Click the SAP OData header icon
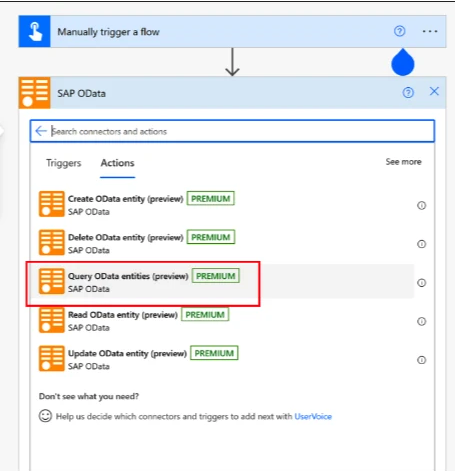Image resolution: width=455 pixels, height=471 pixels. [x=34, y=93]
